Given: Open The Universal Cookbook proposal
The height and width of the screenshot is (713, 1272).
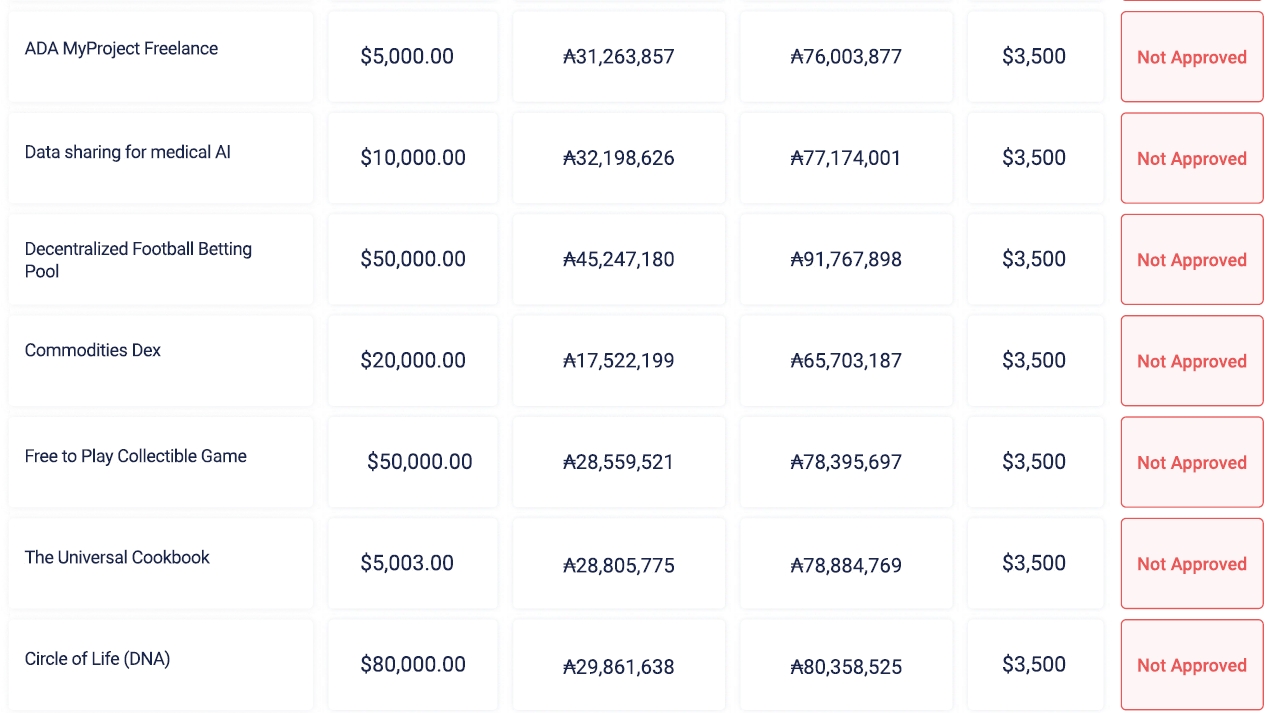Looking at the screenshot, I should pos(117,558).
